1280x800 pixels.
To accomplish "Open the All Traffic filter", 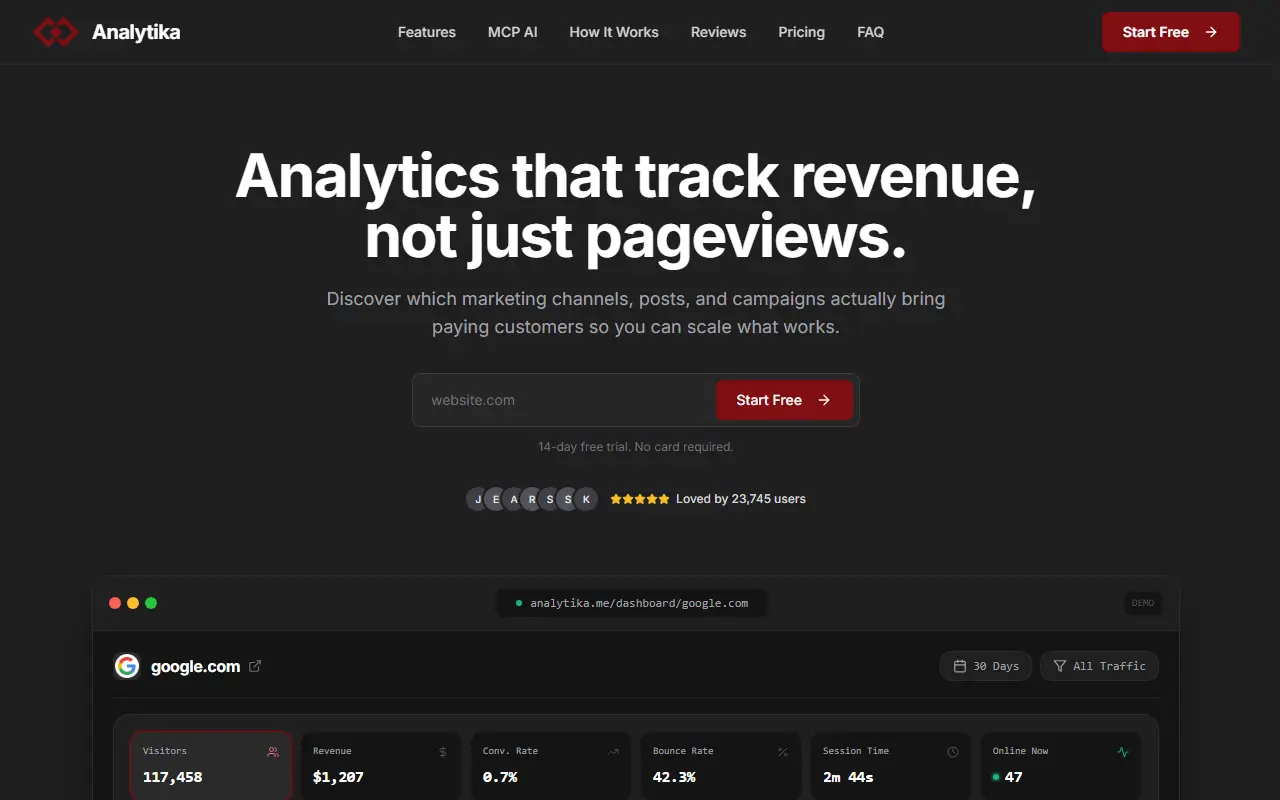I will point(1099,666).
